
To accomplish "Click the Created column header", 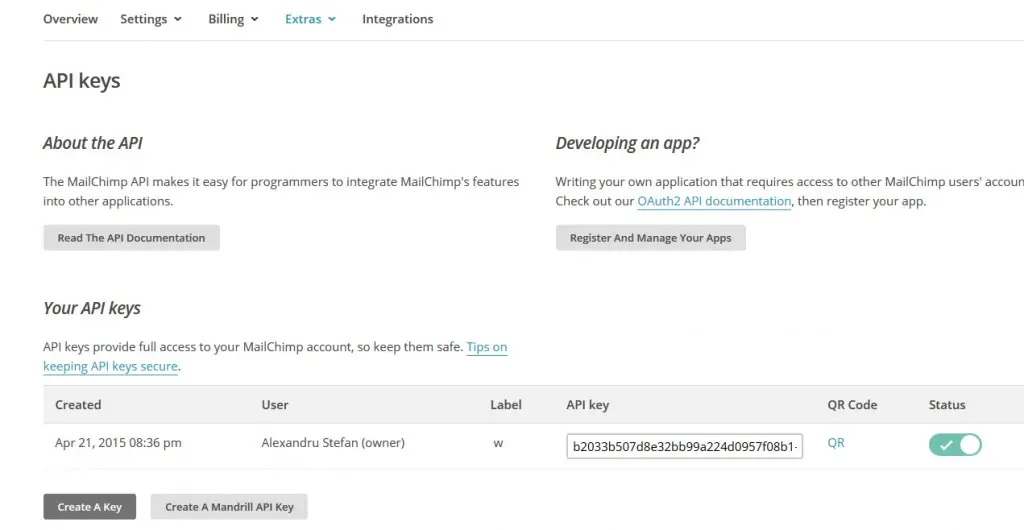I will [x=78, y=405].
